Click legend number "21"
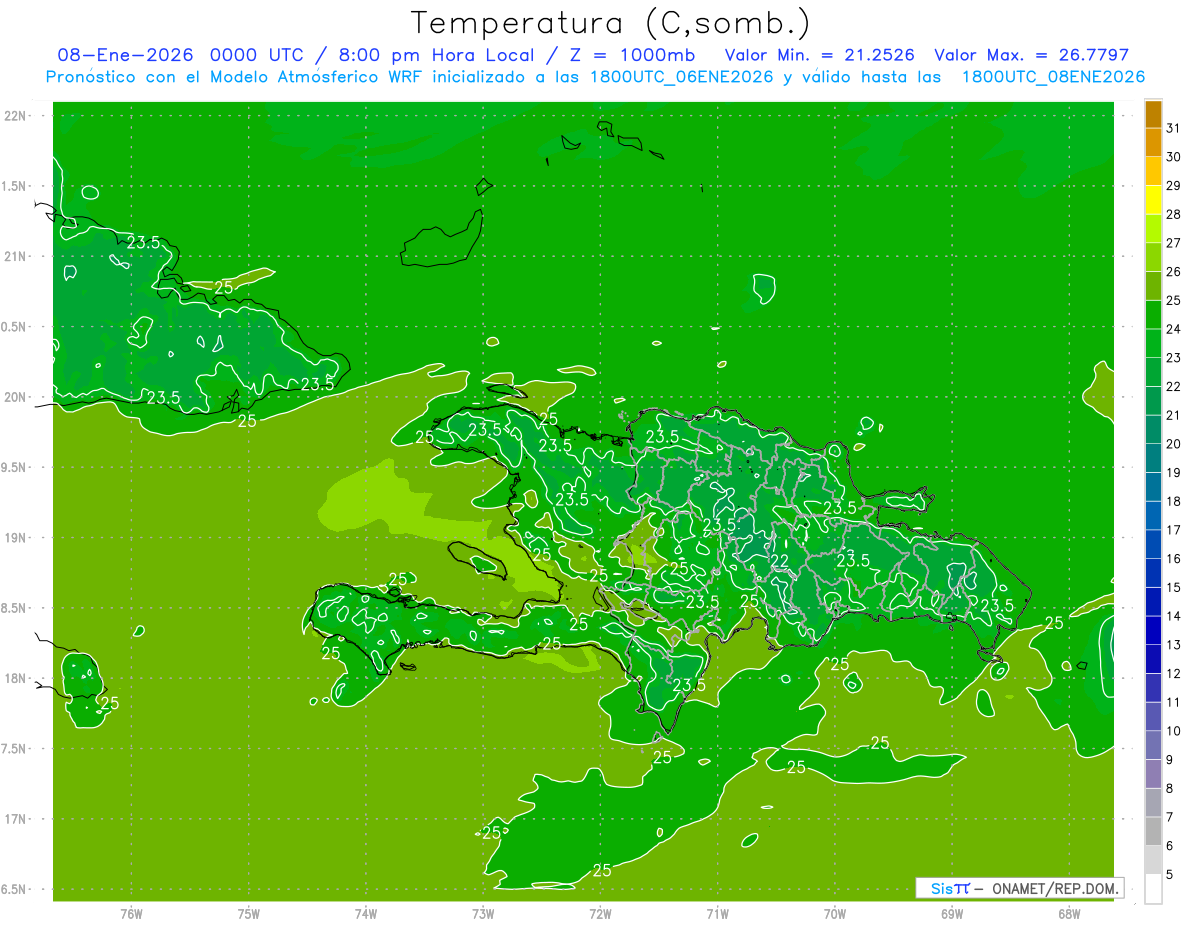 (x=1173, y=415)
